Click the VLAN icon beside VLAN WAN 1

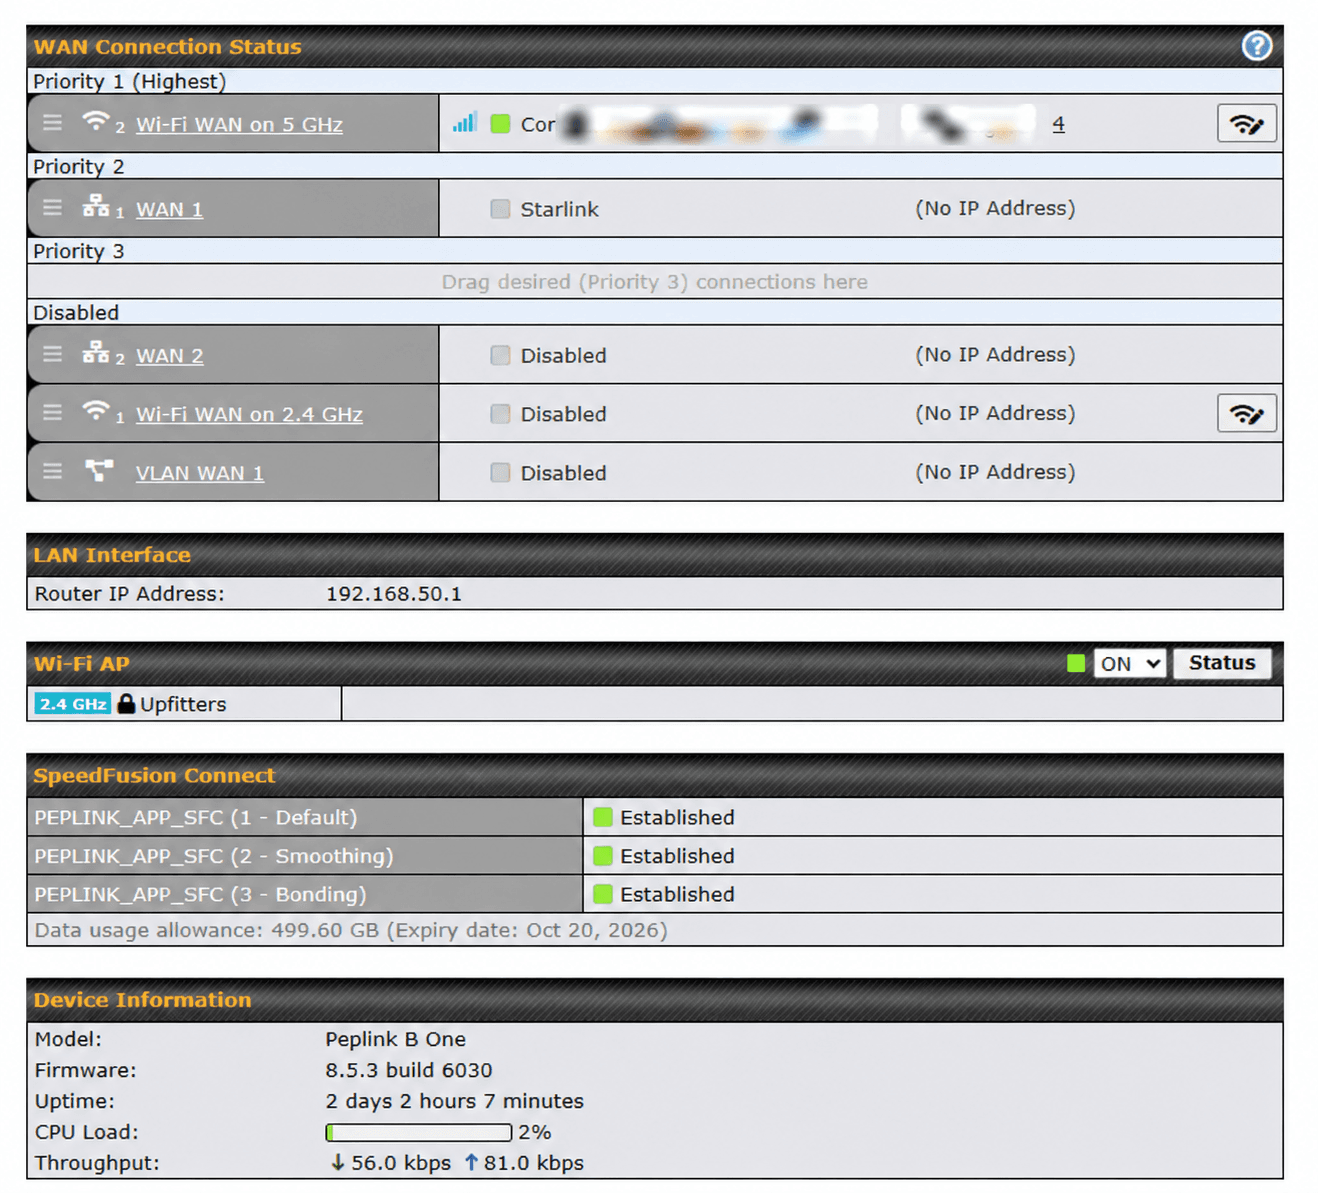point(99,470)
